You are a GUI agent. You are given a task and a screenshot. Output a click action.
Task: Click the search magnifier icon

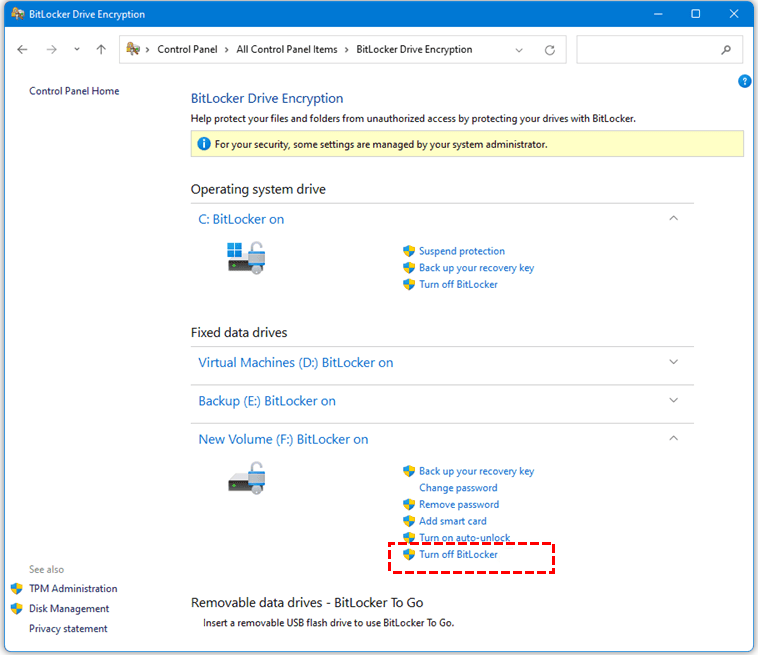coord(726,49)
